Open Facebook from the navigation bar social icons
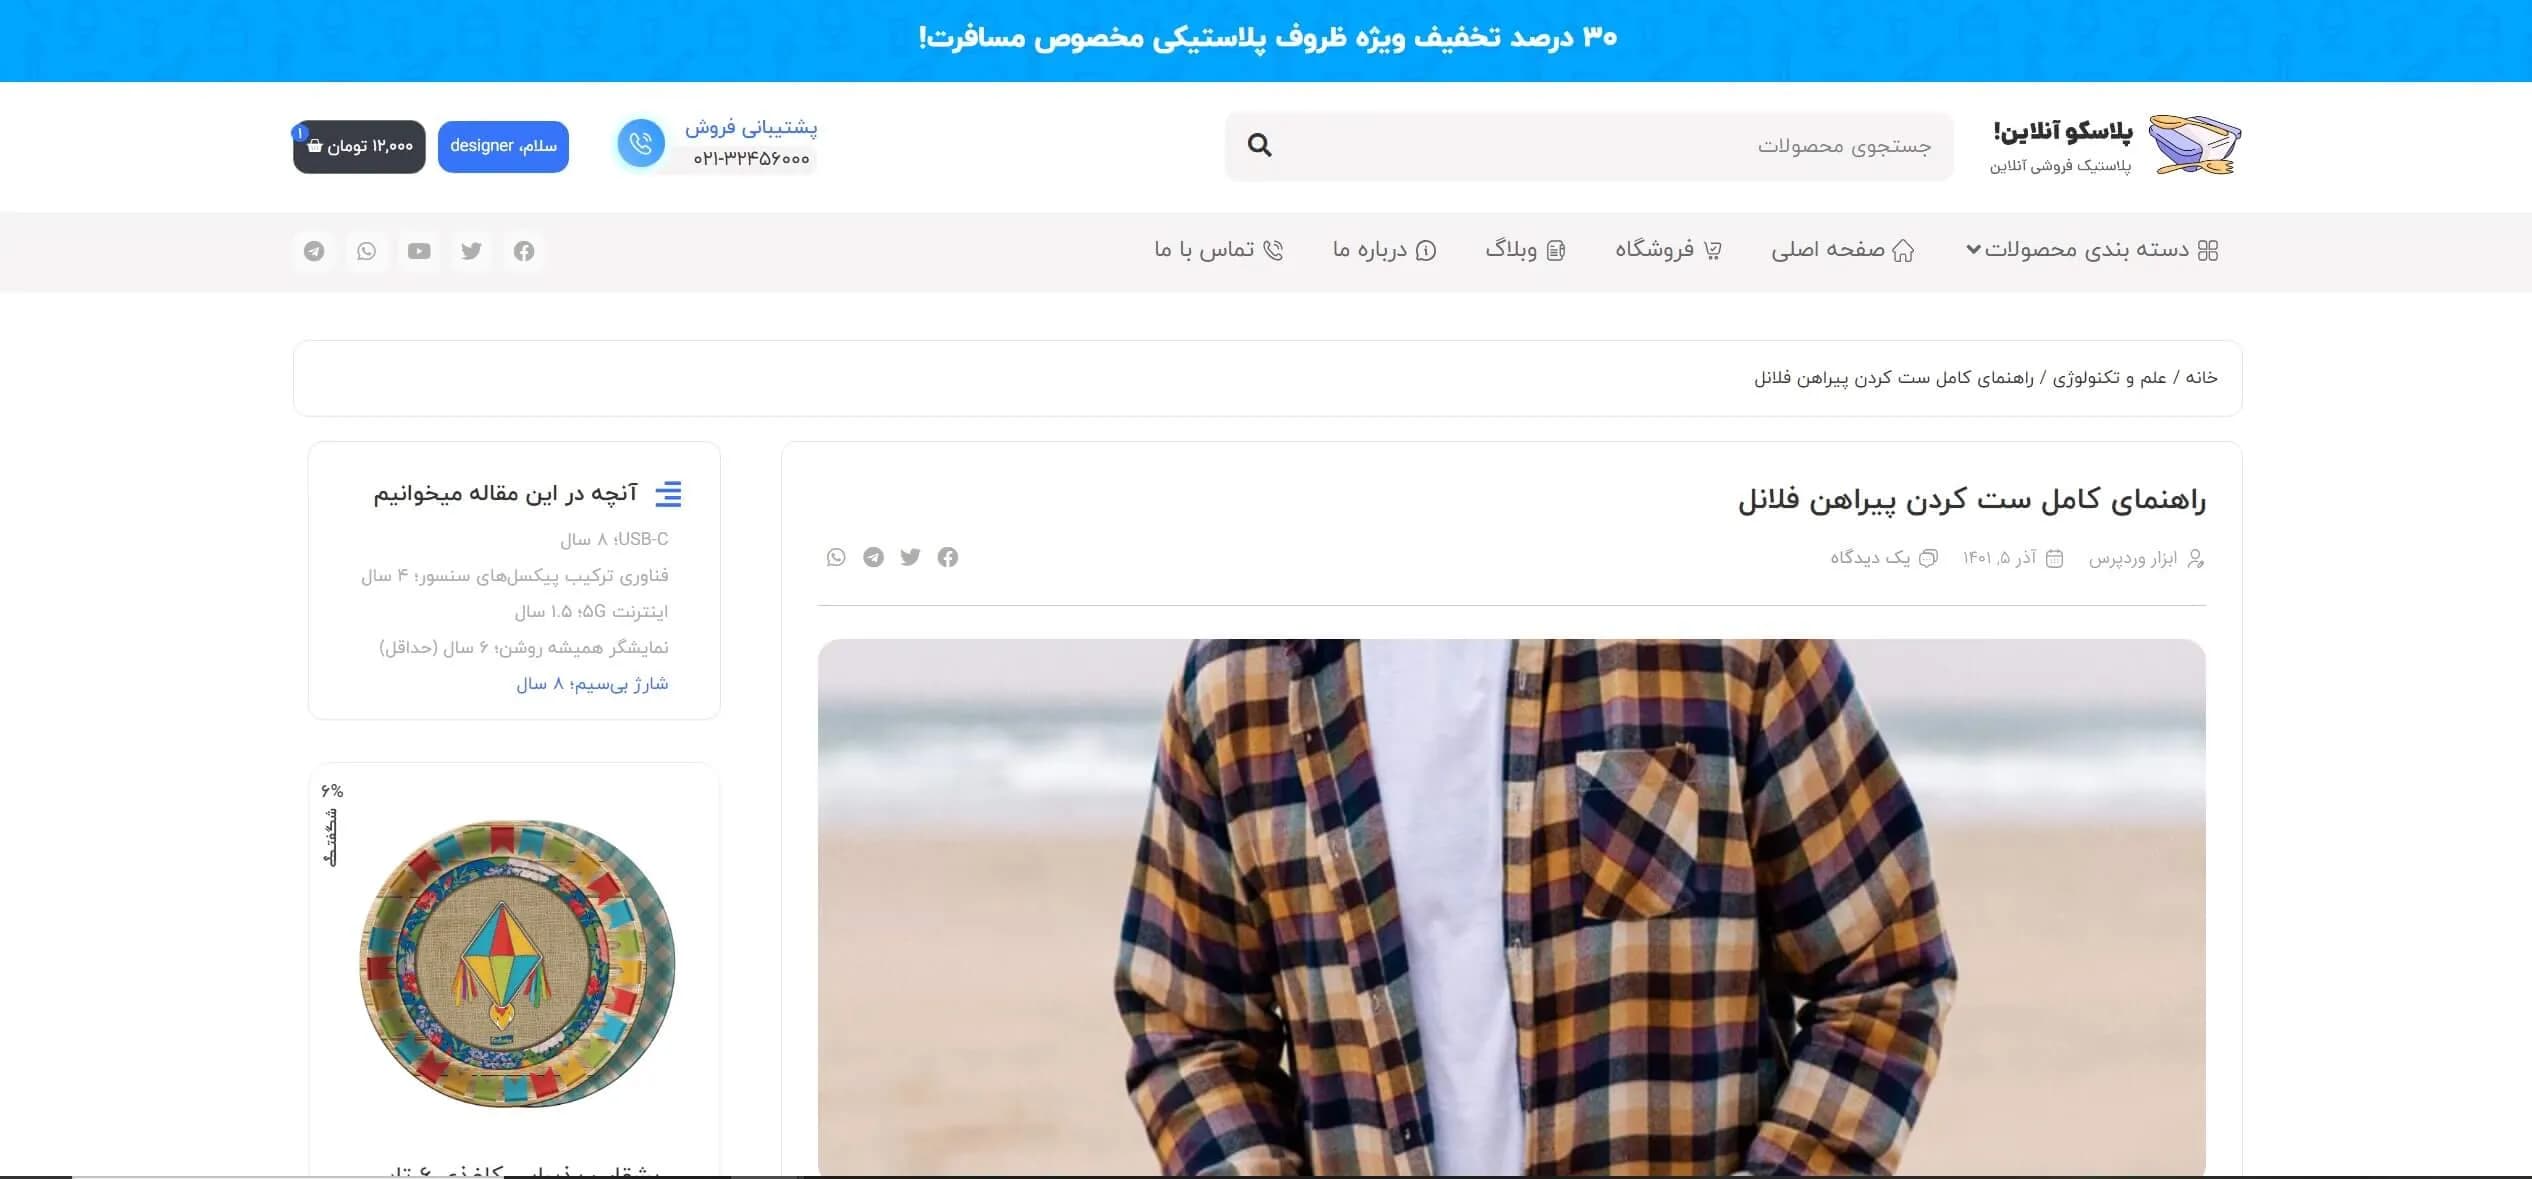The image size is (2532, 1179). point(524,251)
